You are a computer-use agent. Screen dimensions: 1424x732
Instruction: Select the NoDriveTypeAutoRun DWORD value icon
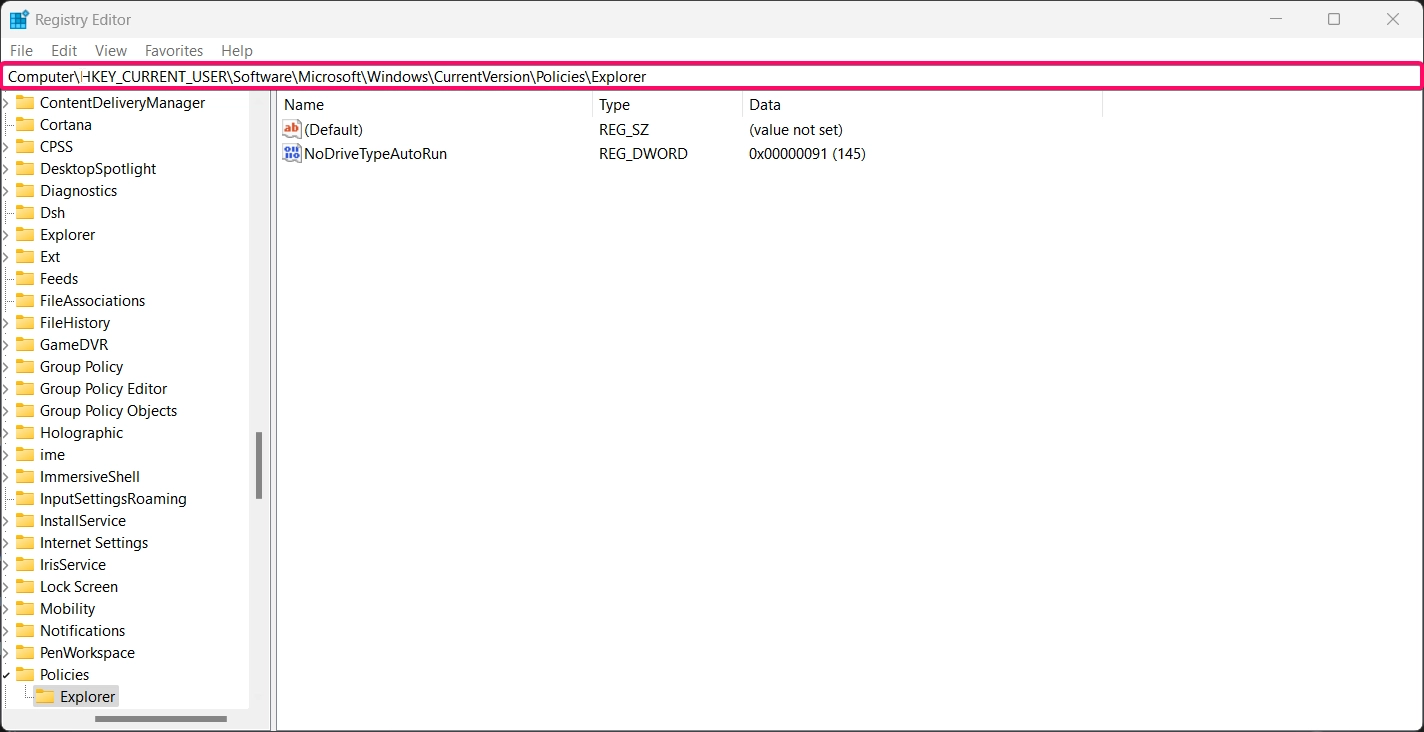292,153
